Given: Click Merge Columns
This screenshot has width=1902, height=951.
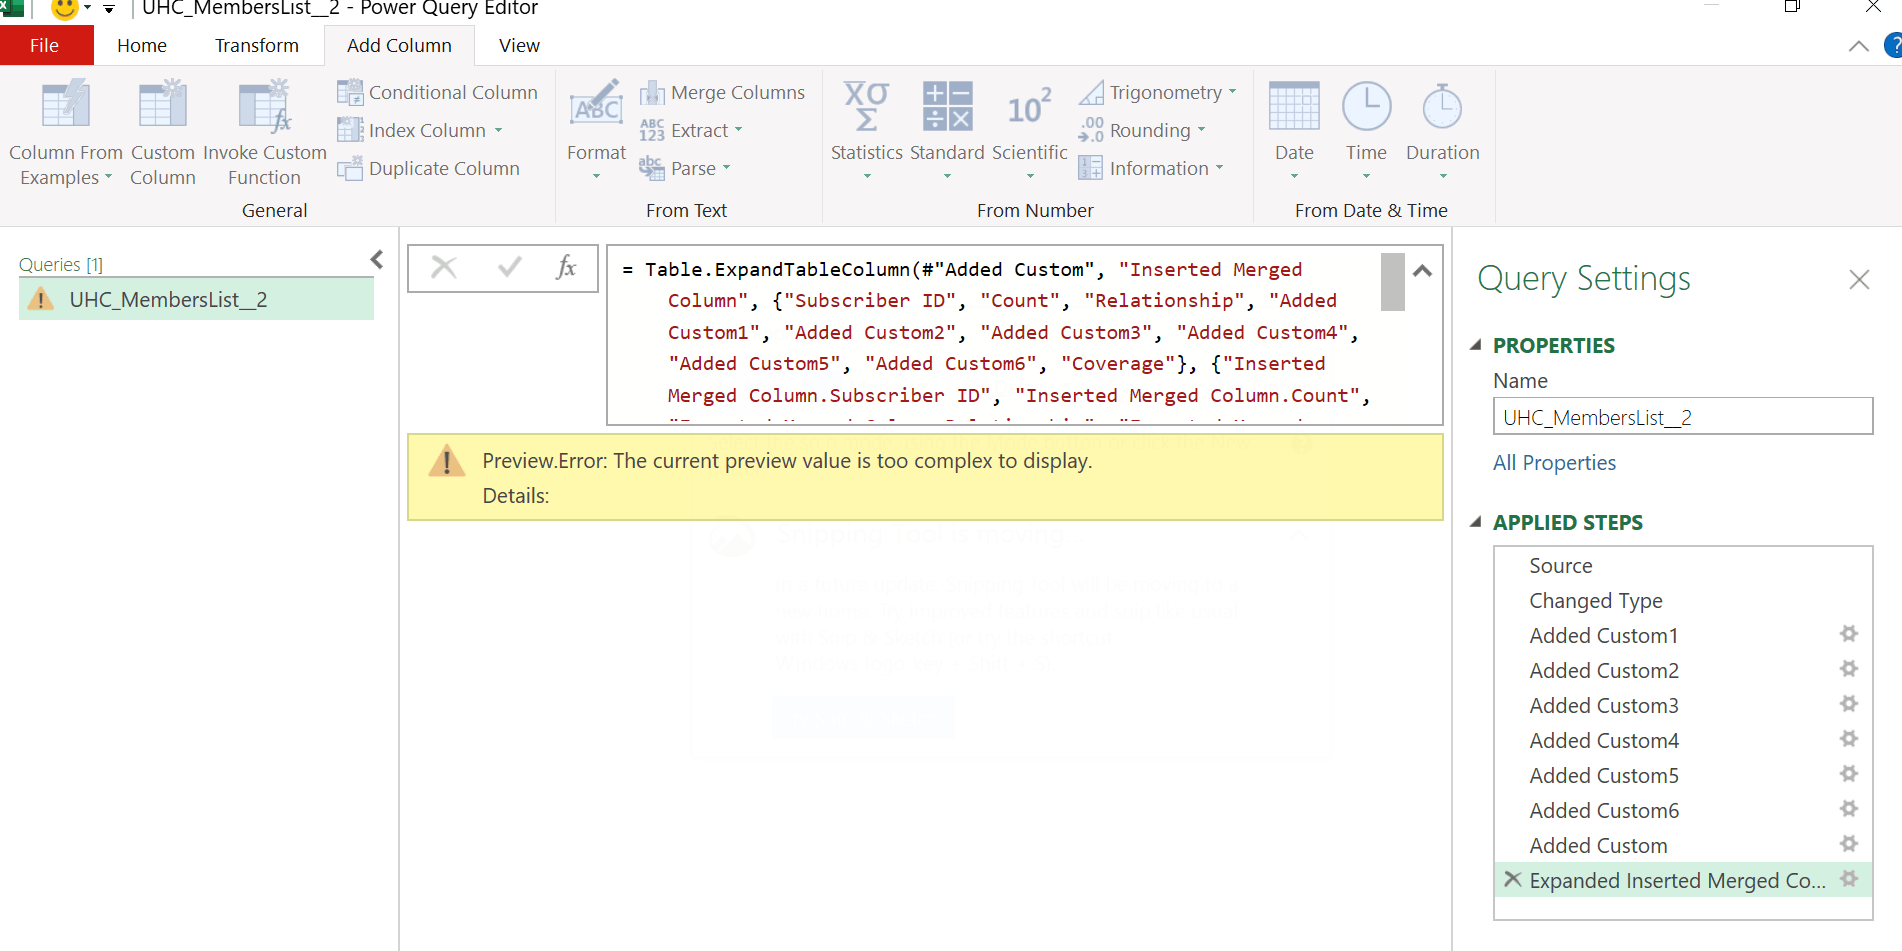Looking at the screenshot, I should (x=722, y=92).
